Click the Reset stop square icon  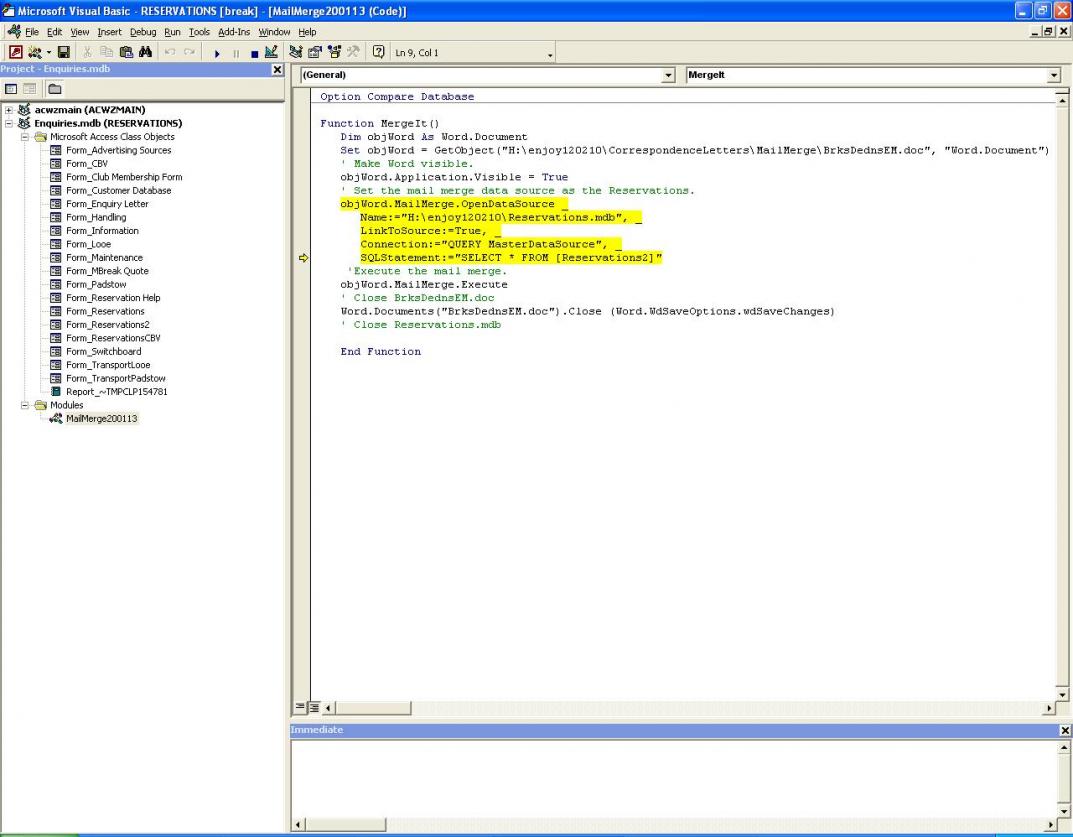tap(255, 52)
